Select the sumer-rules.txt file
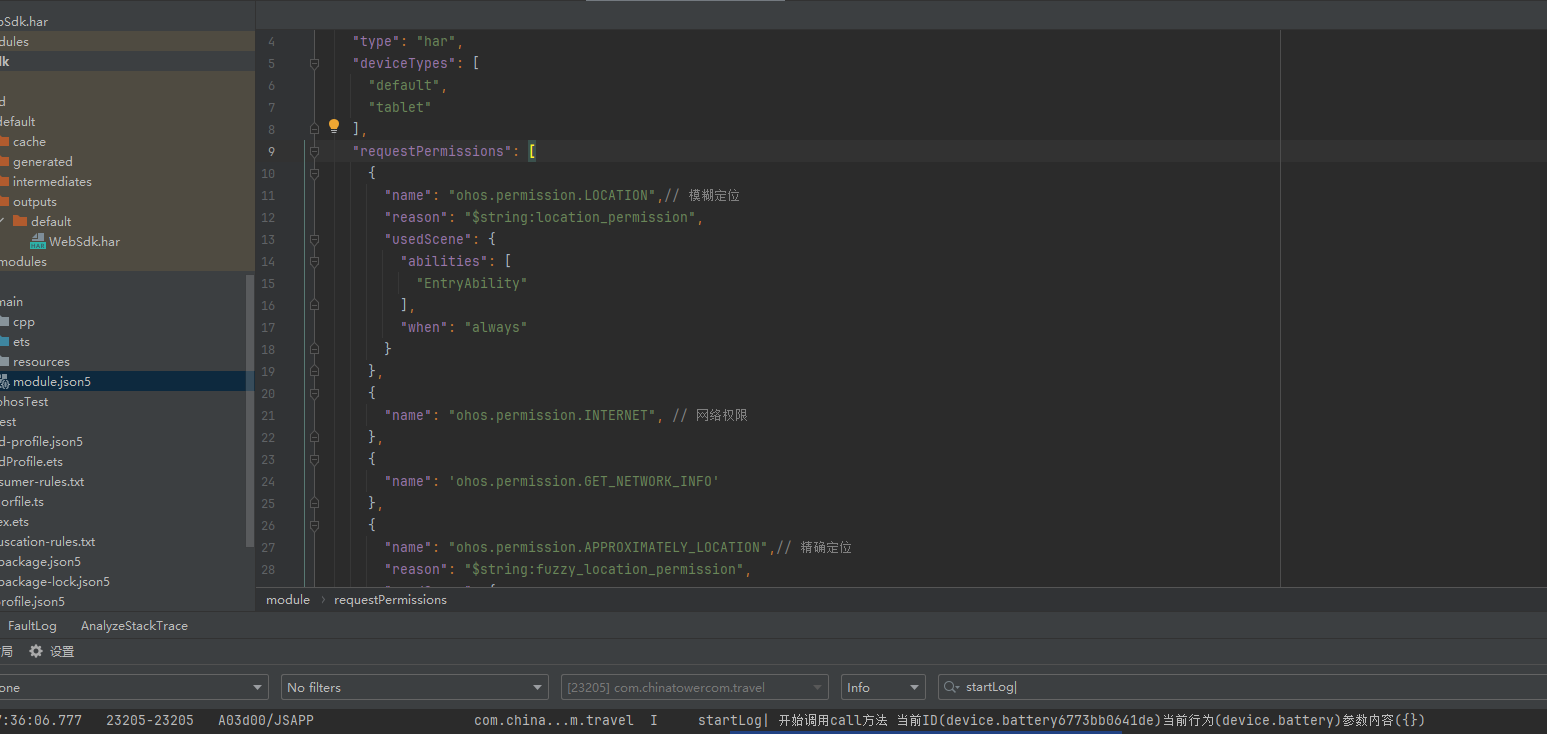The image size is (1547, 734). pos(42,482)
